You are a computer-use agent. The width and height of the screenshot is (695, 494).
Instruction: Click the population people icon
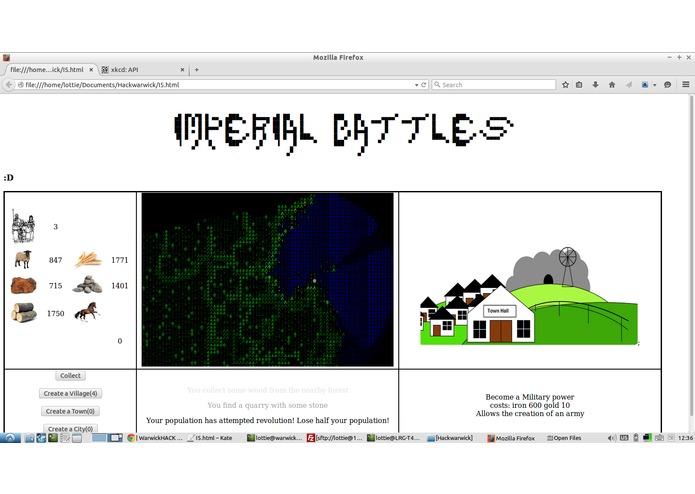coord(23,226)
